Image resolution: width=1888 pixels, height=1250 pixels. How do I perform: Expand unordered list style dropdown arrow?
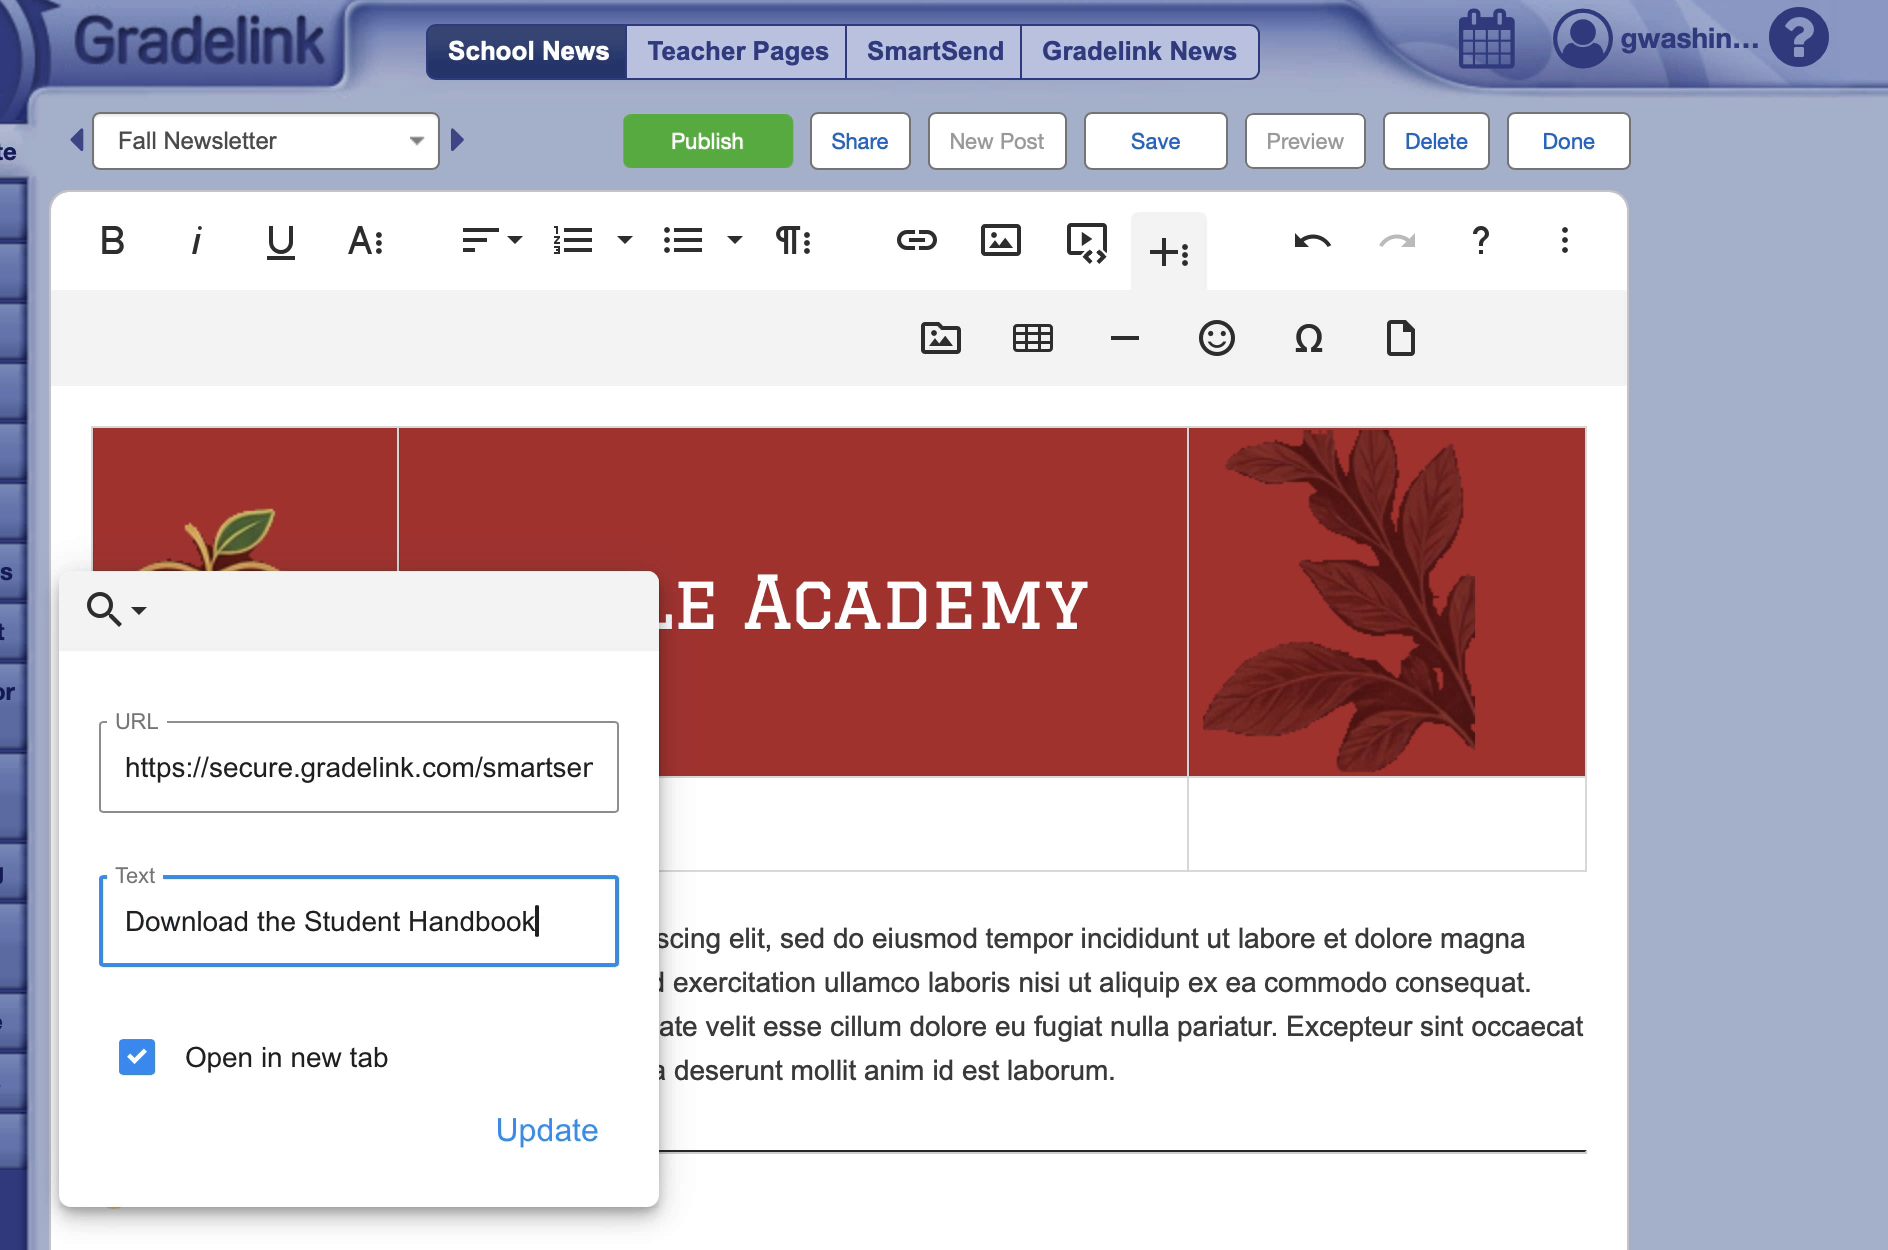pos(735,240)
